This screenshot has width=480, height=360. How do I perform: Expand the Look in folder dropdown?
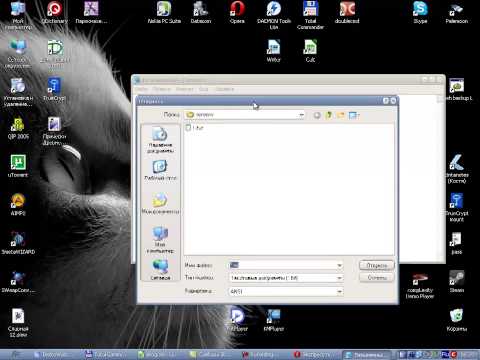(301, 115)
